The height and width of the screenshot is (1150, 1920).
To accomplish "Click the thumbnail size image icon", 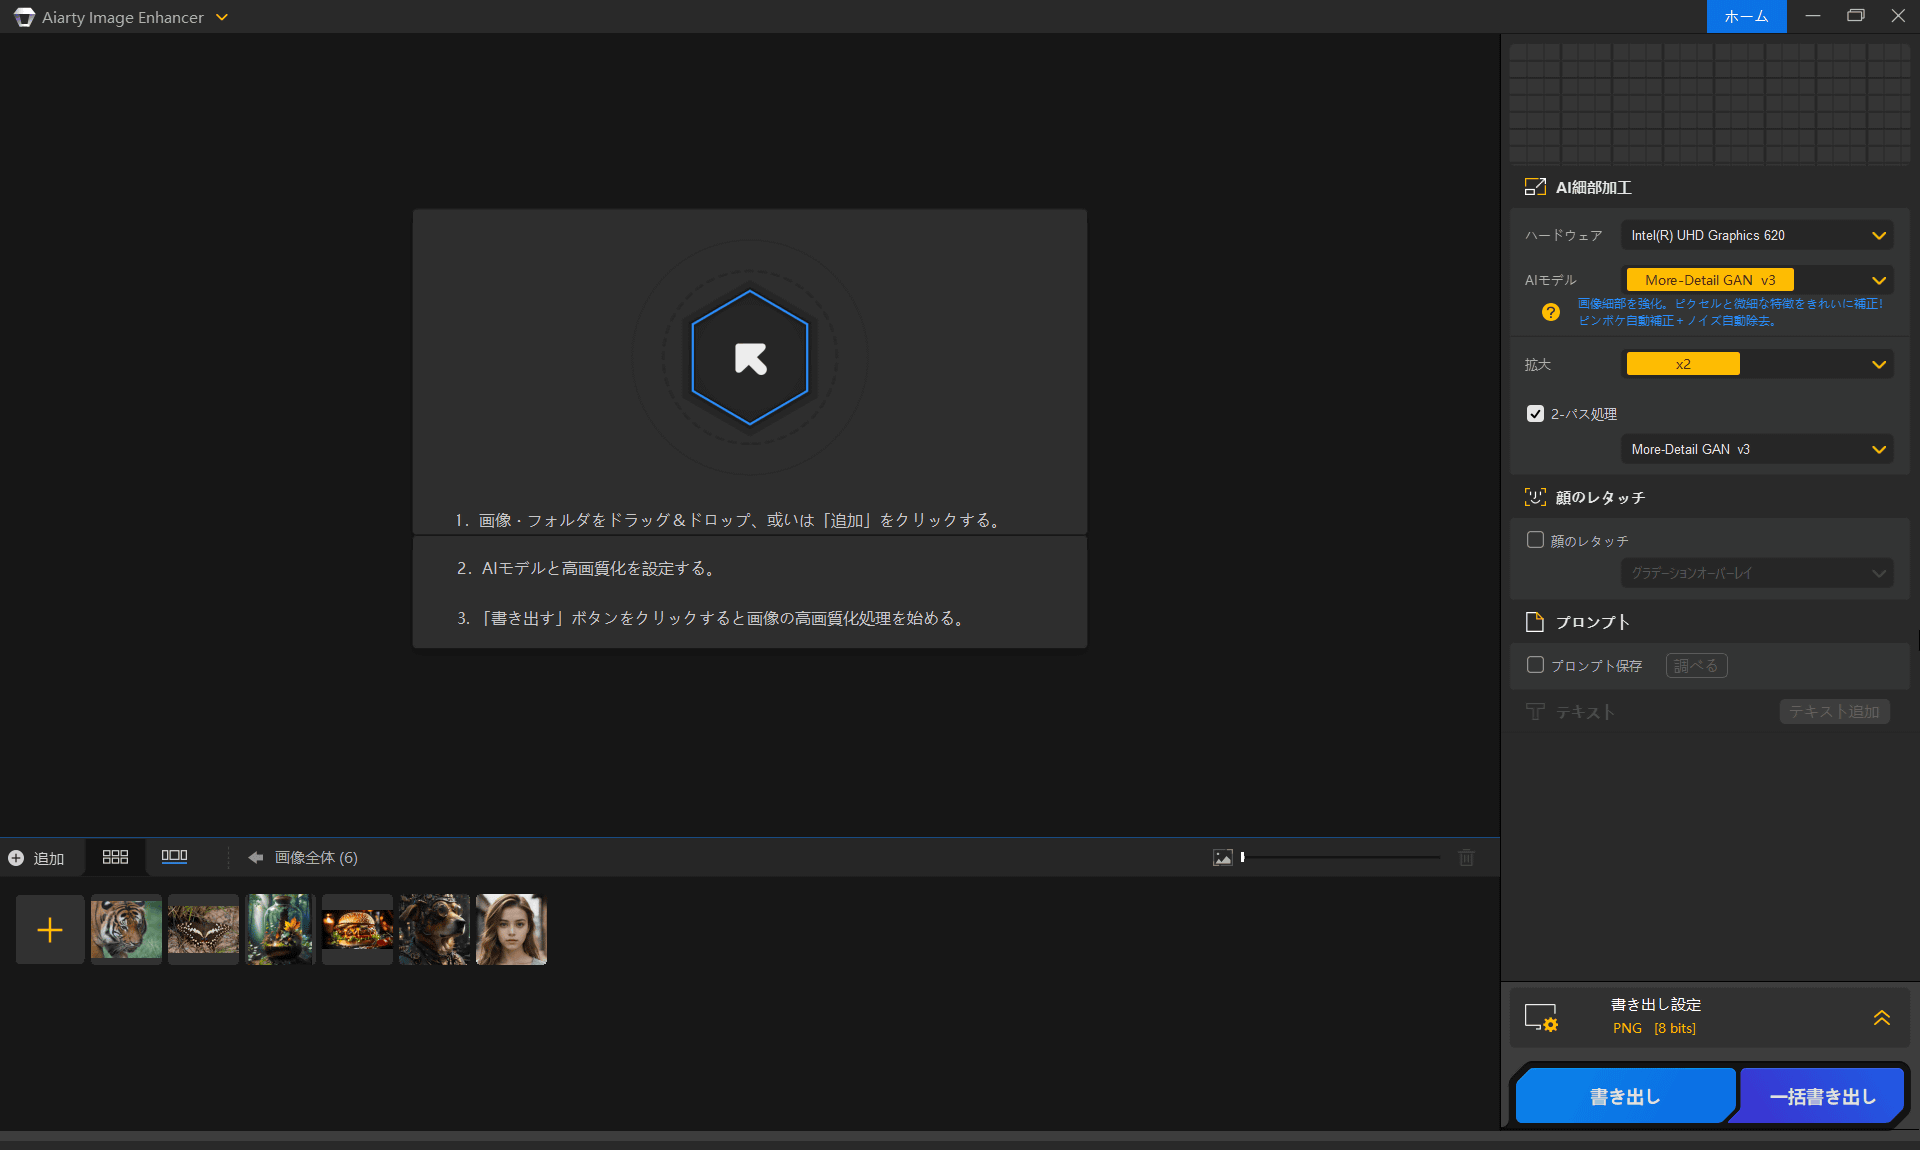I will 1222,858.
